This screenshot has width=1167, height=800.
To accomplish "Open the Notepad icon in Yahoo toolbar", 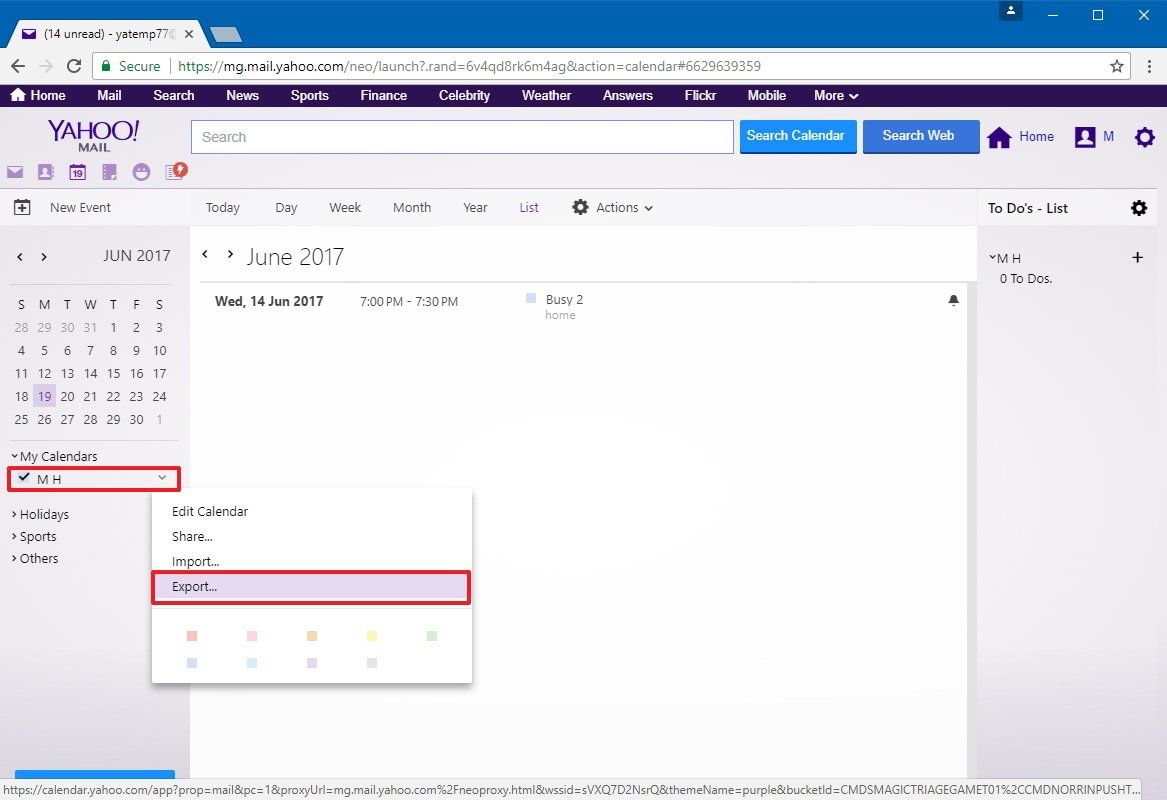I will [x=109, y=173].
